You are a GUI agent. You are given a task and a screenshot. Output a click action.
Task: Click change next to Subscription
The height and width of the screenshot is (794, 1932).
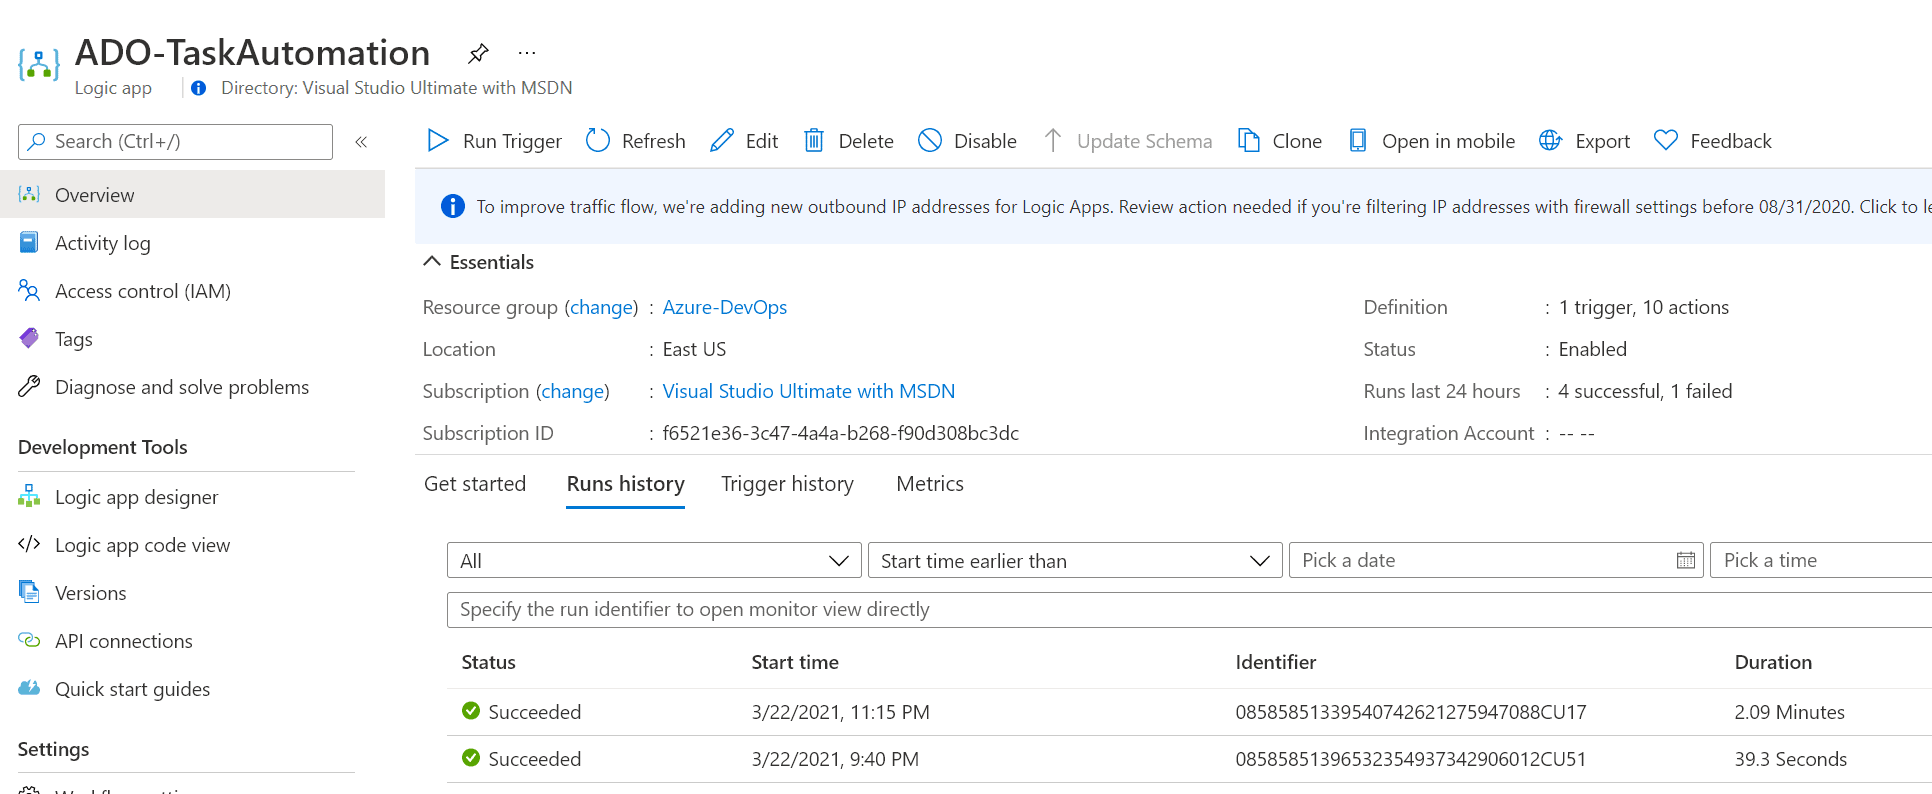click(573, 391)
